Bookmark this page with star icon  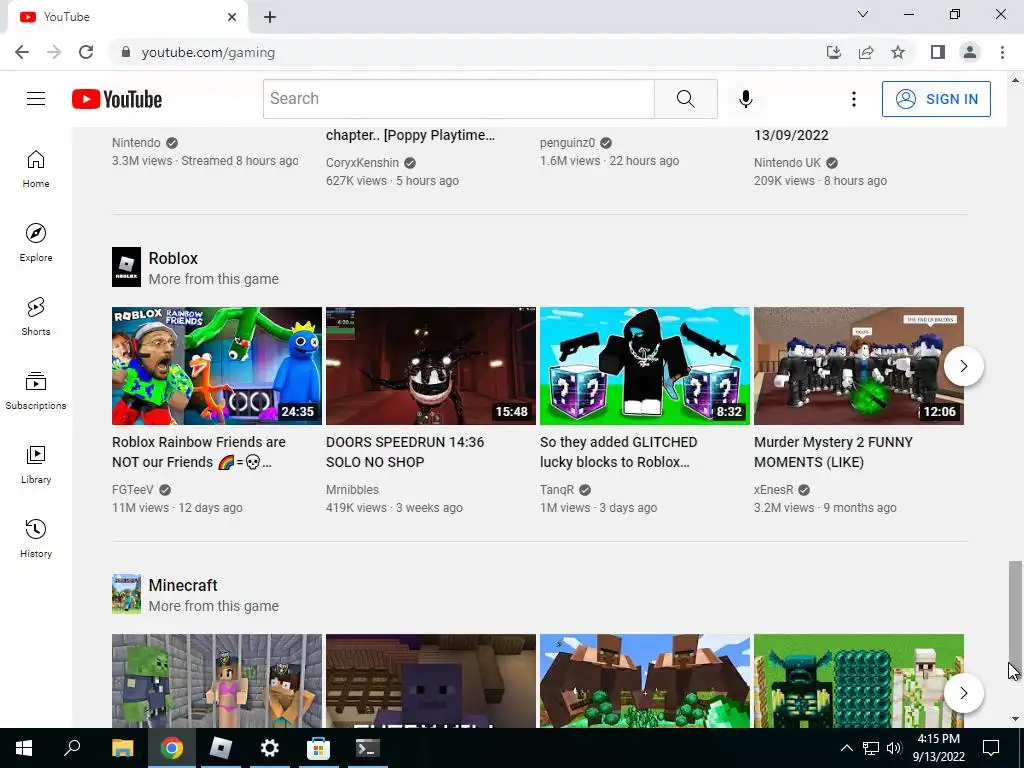pos(898,52)
